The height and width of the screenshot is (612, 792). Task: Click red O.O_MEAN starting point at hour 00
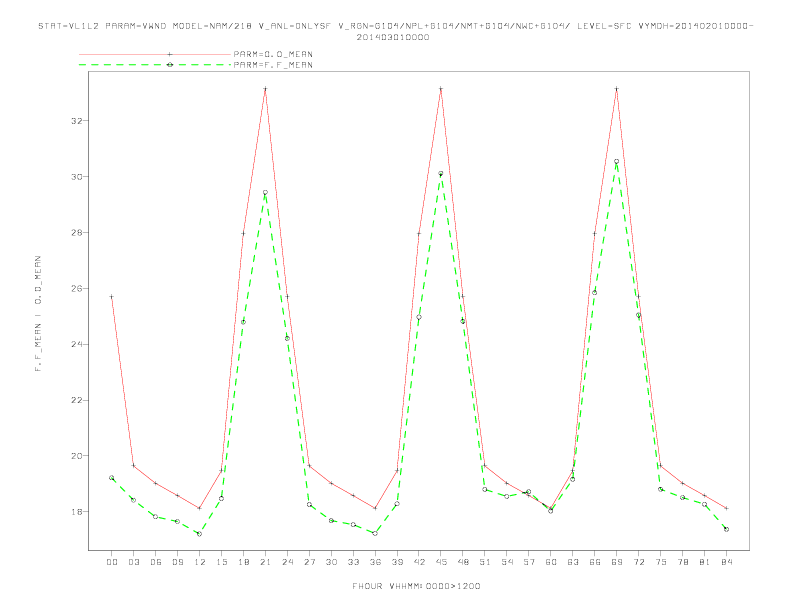(x=112, y=297)
